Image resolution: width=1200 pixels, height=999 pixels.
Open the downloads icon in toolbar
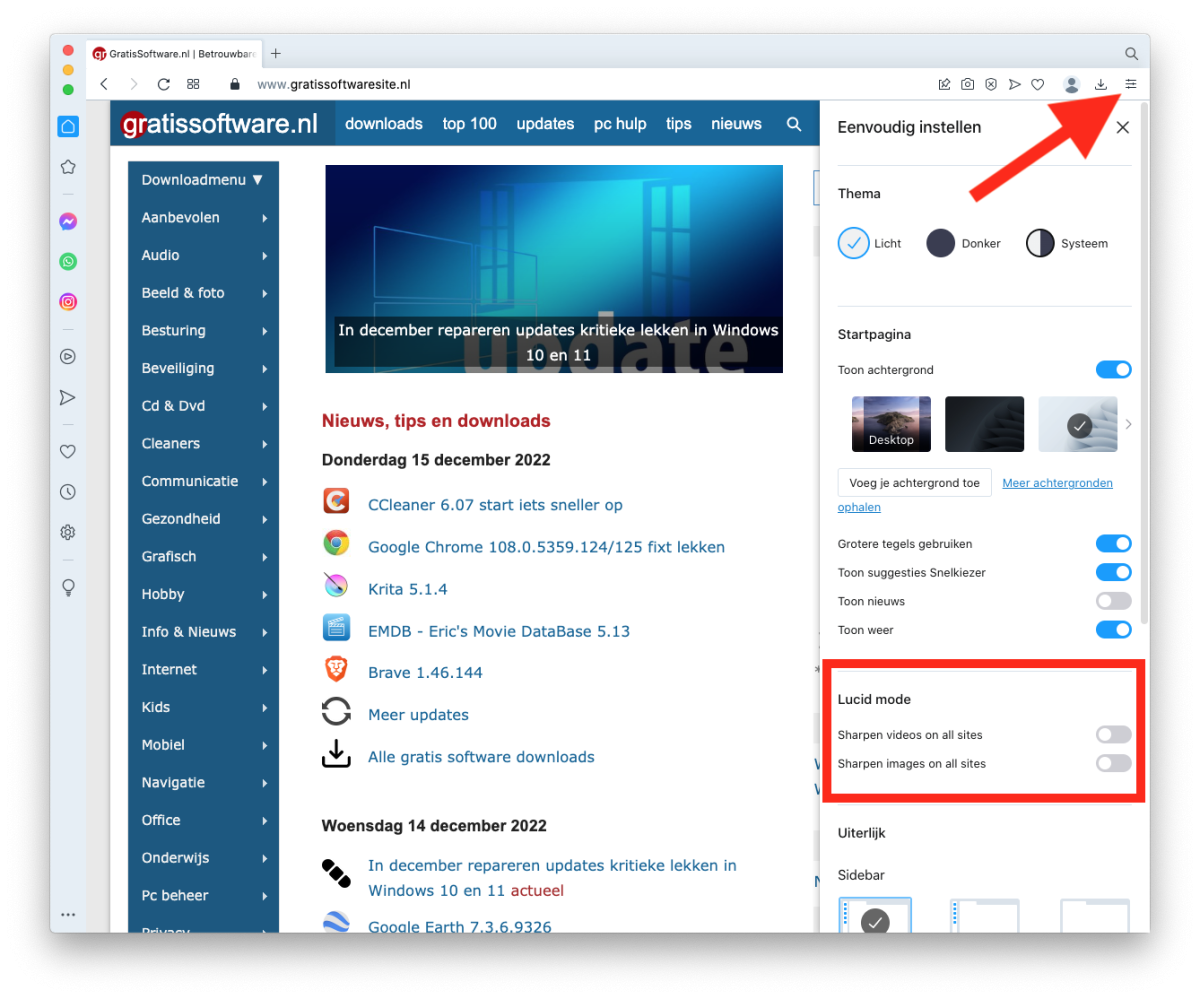click(x=1101, y=85)
